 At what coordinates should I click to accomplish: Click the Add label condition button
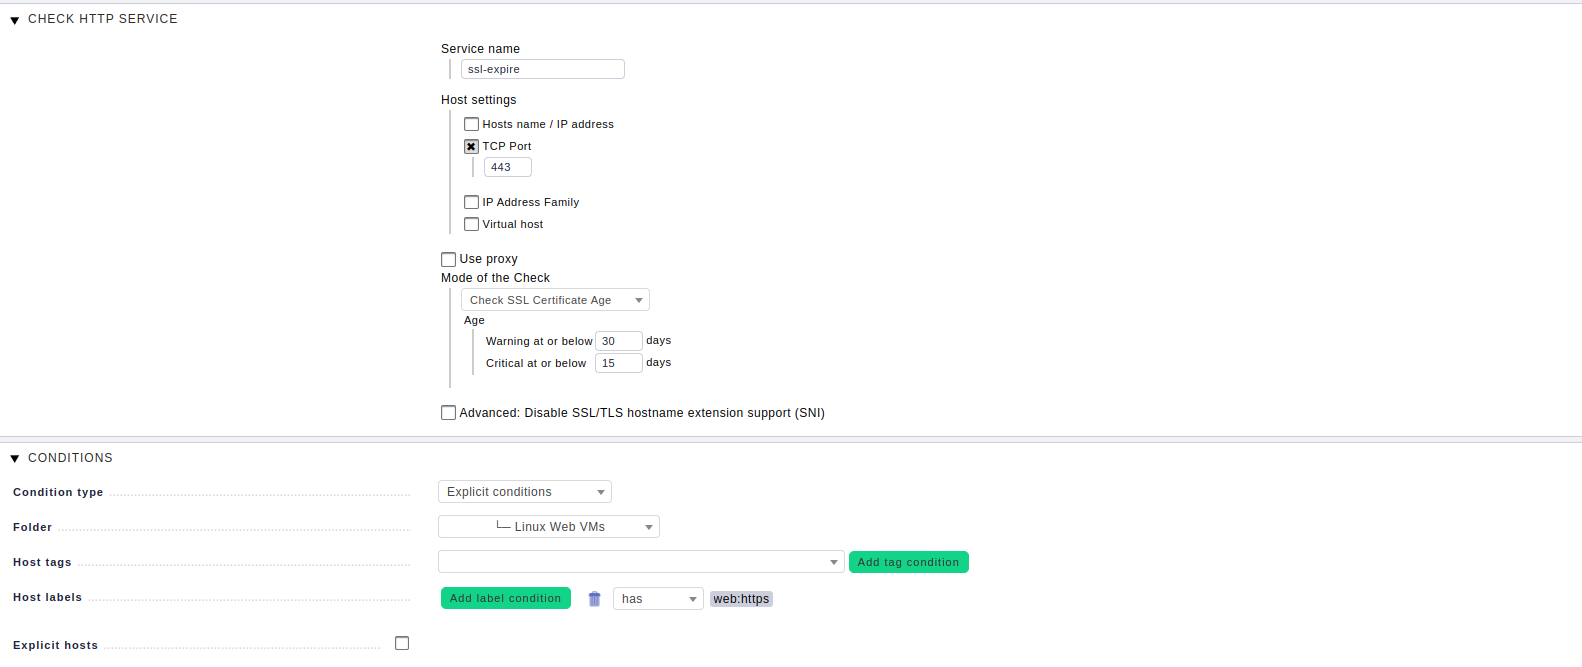(x=506, y=598)
